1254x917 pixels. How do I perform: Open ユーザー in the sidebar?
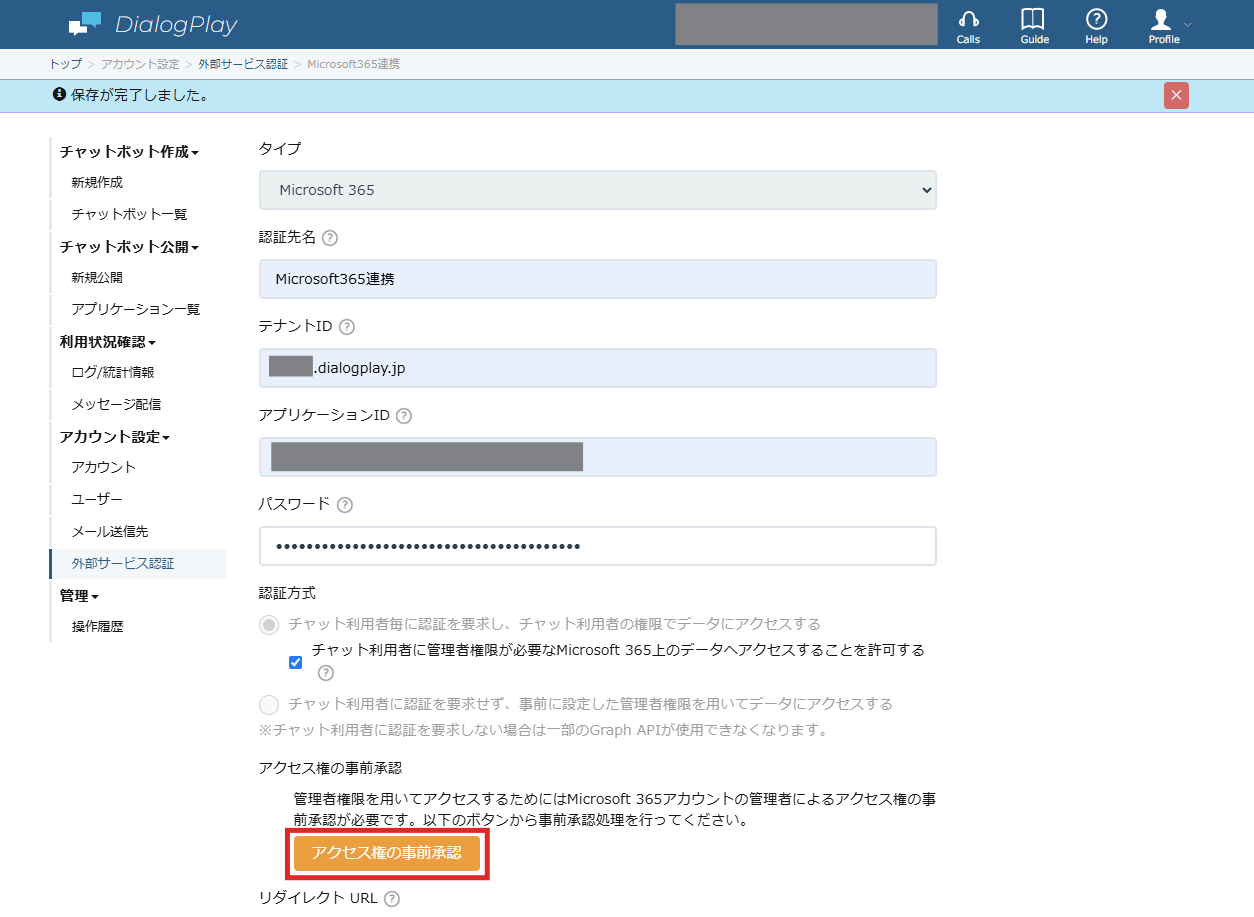(97, 500)
